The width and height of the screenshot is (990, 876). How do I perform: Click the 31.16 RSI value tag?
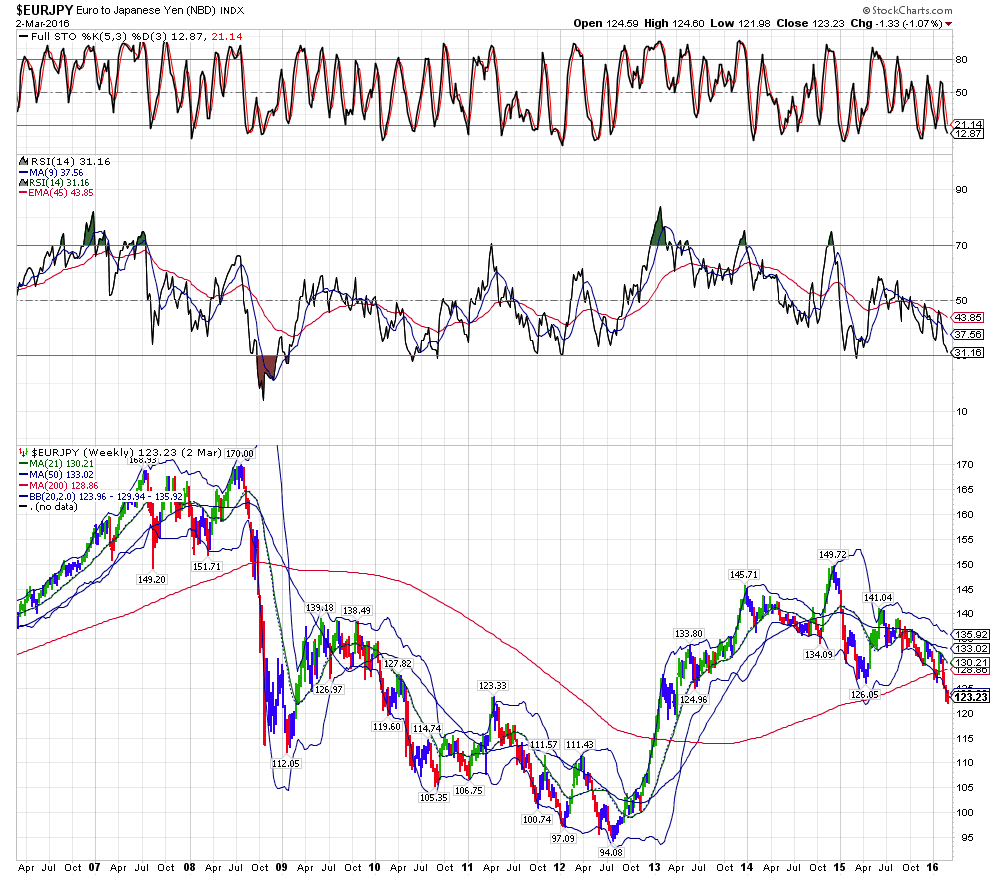(965, 353)
